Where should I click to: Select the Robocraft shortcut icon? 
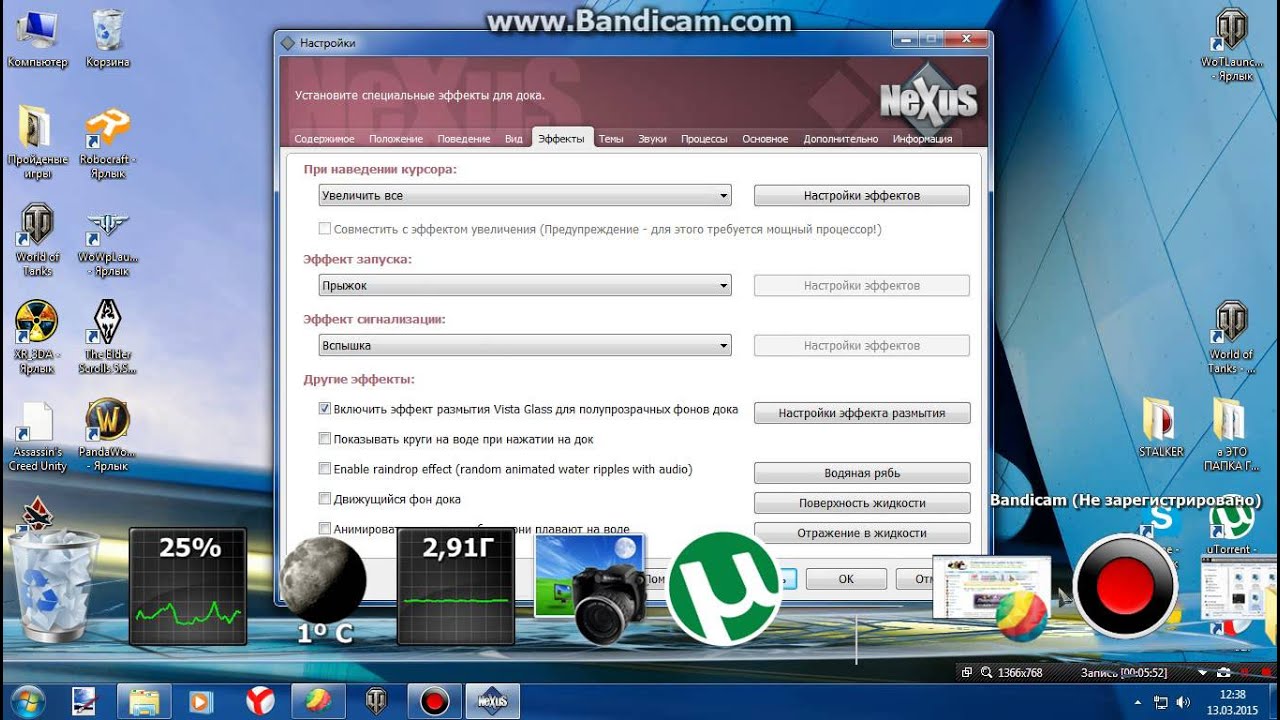pos(107,142)
